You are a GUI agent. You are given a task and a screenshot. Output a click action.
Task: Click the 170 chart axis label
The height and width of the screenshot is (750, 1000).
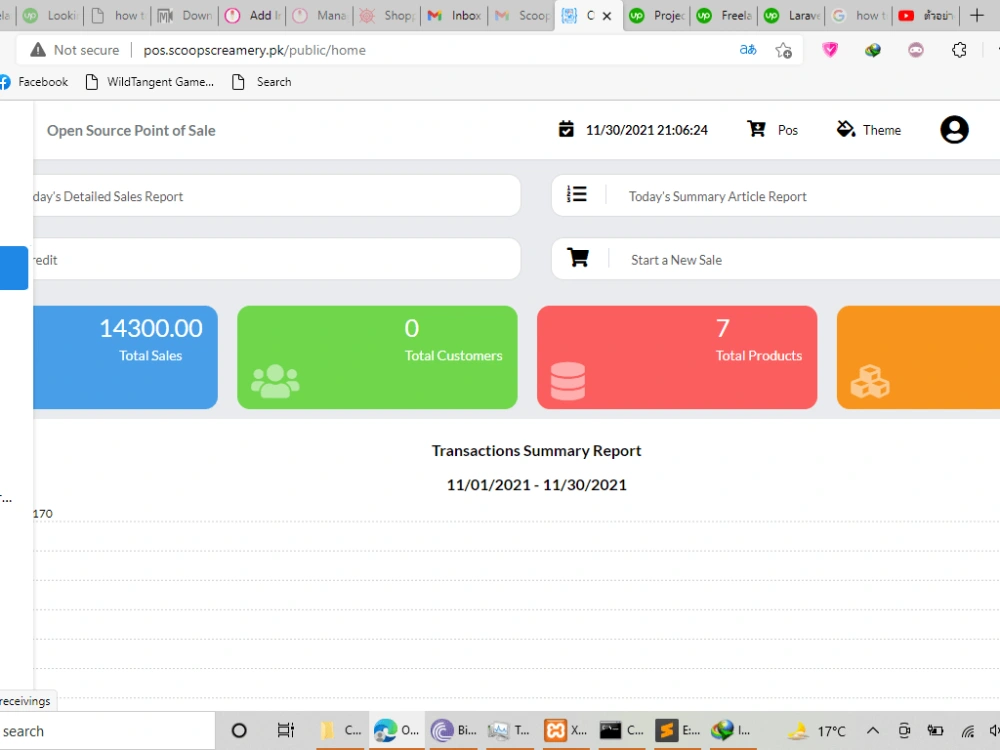[43, 513]
